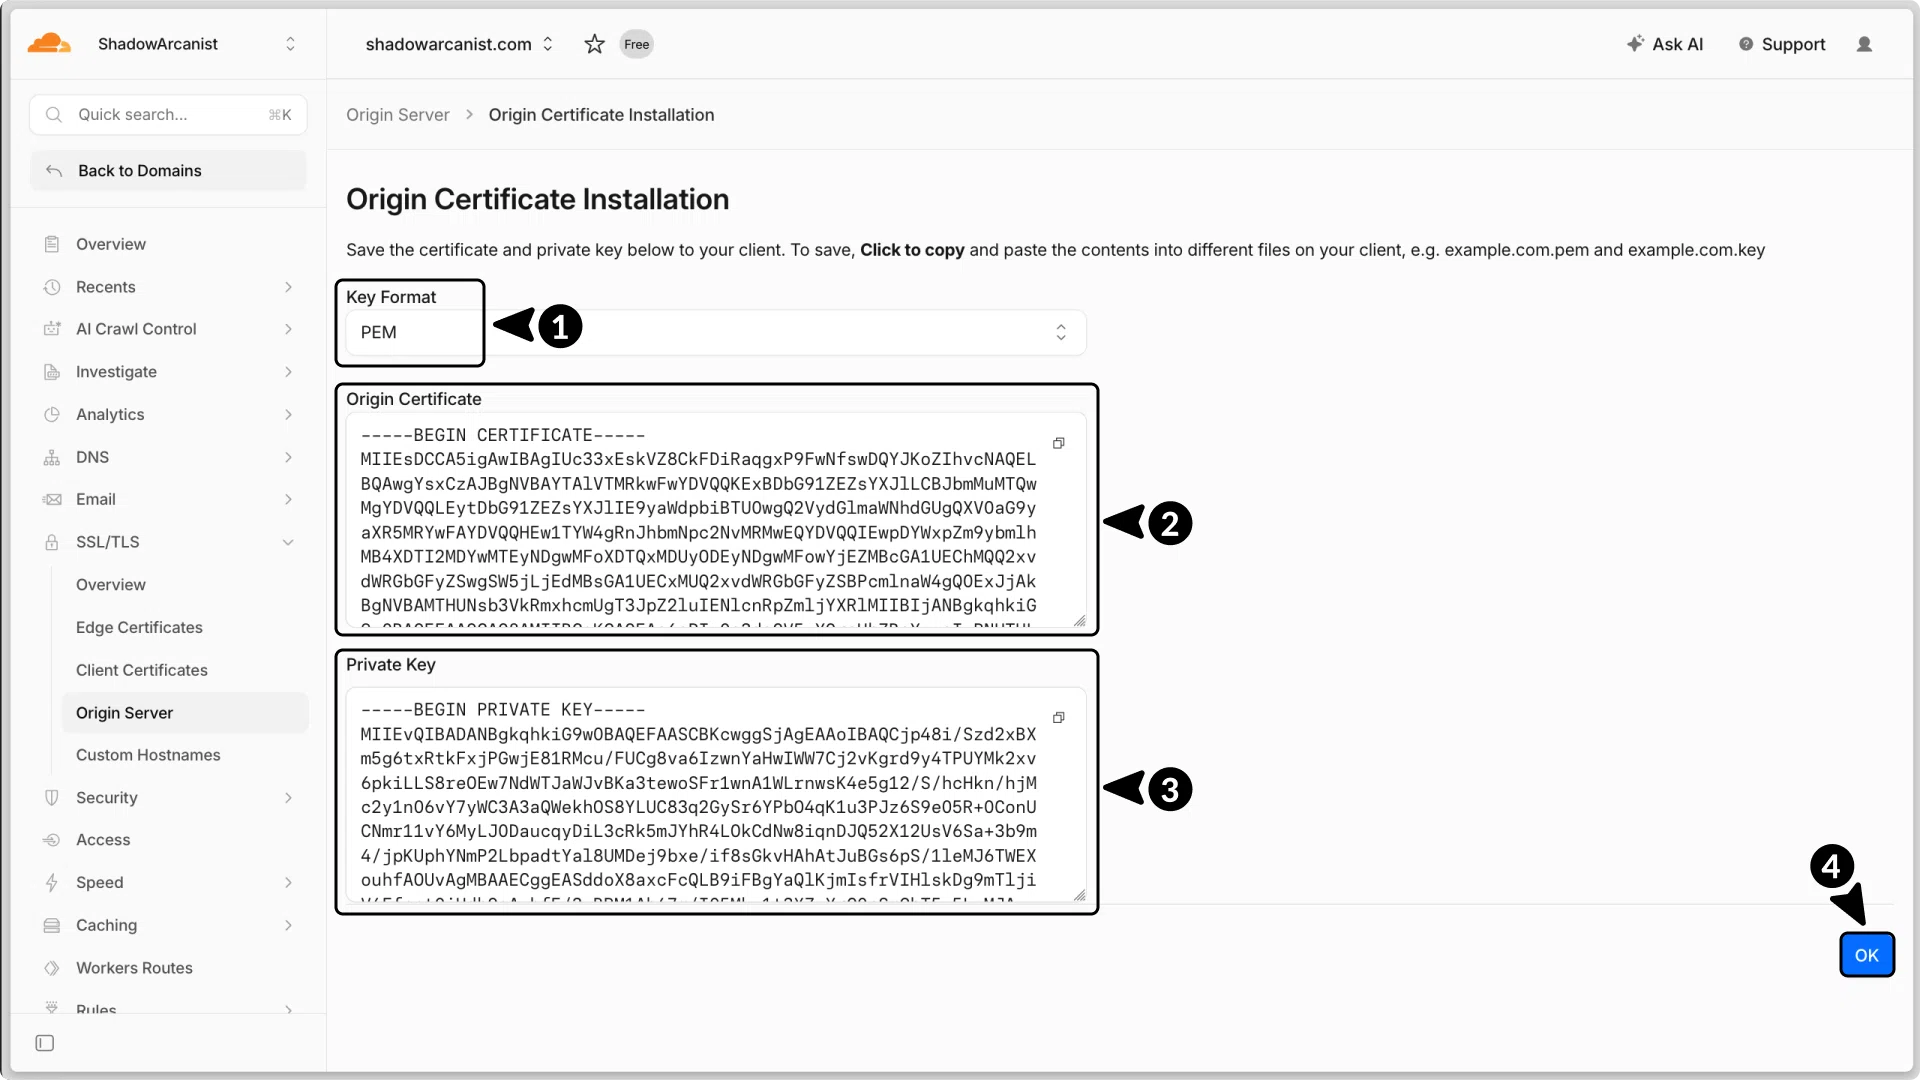This screenshot has height=1080, width=1920.
Task: Click the SSL/TLS lock icon
Action: (x=52, y=542)
